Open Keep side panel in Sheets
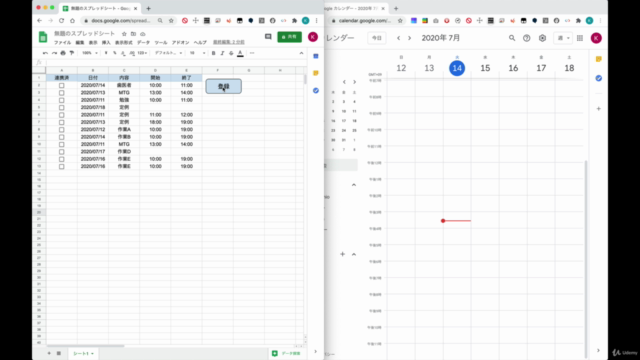The image size is (640, 360). click(x=316, y=73)
